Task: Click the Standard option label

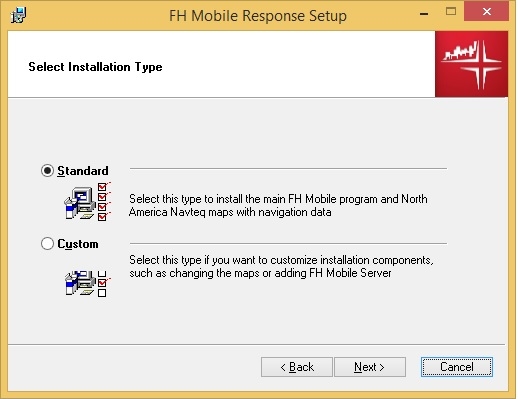Action: pyautogui.click(x=83, y=171)
